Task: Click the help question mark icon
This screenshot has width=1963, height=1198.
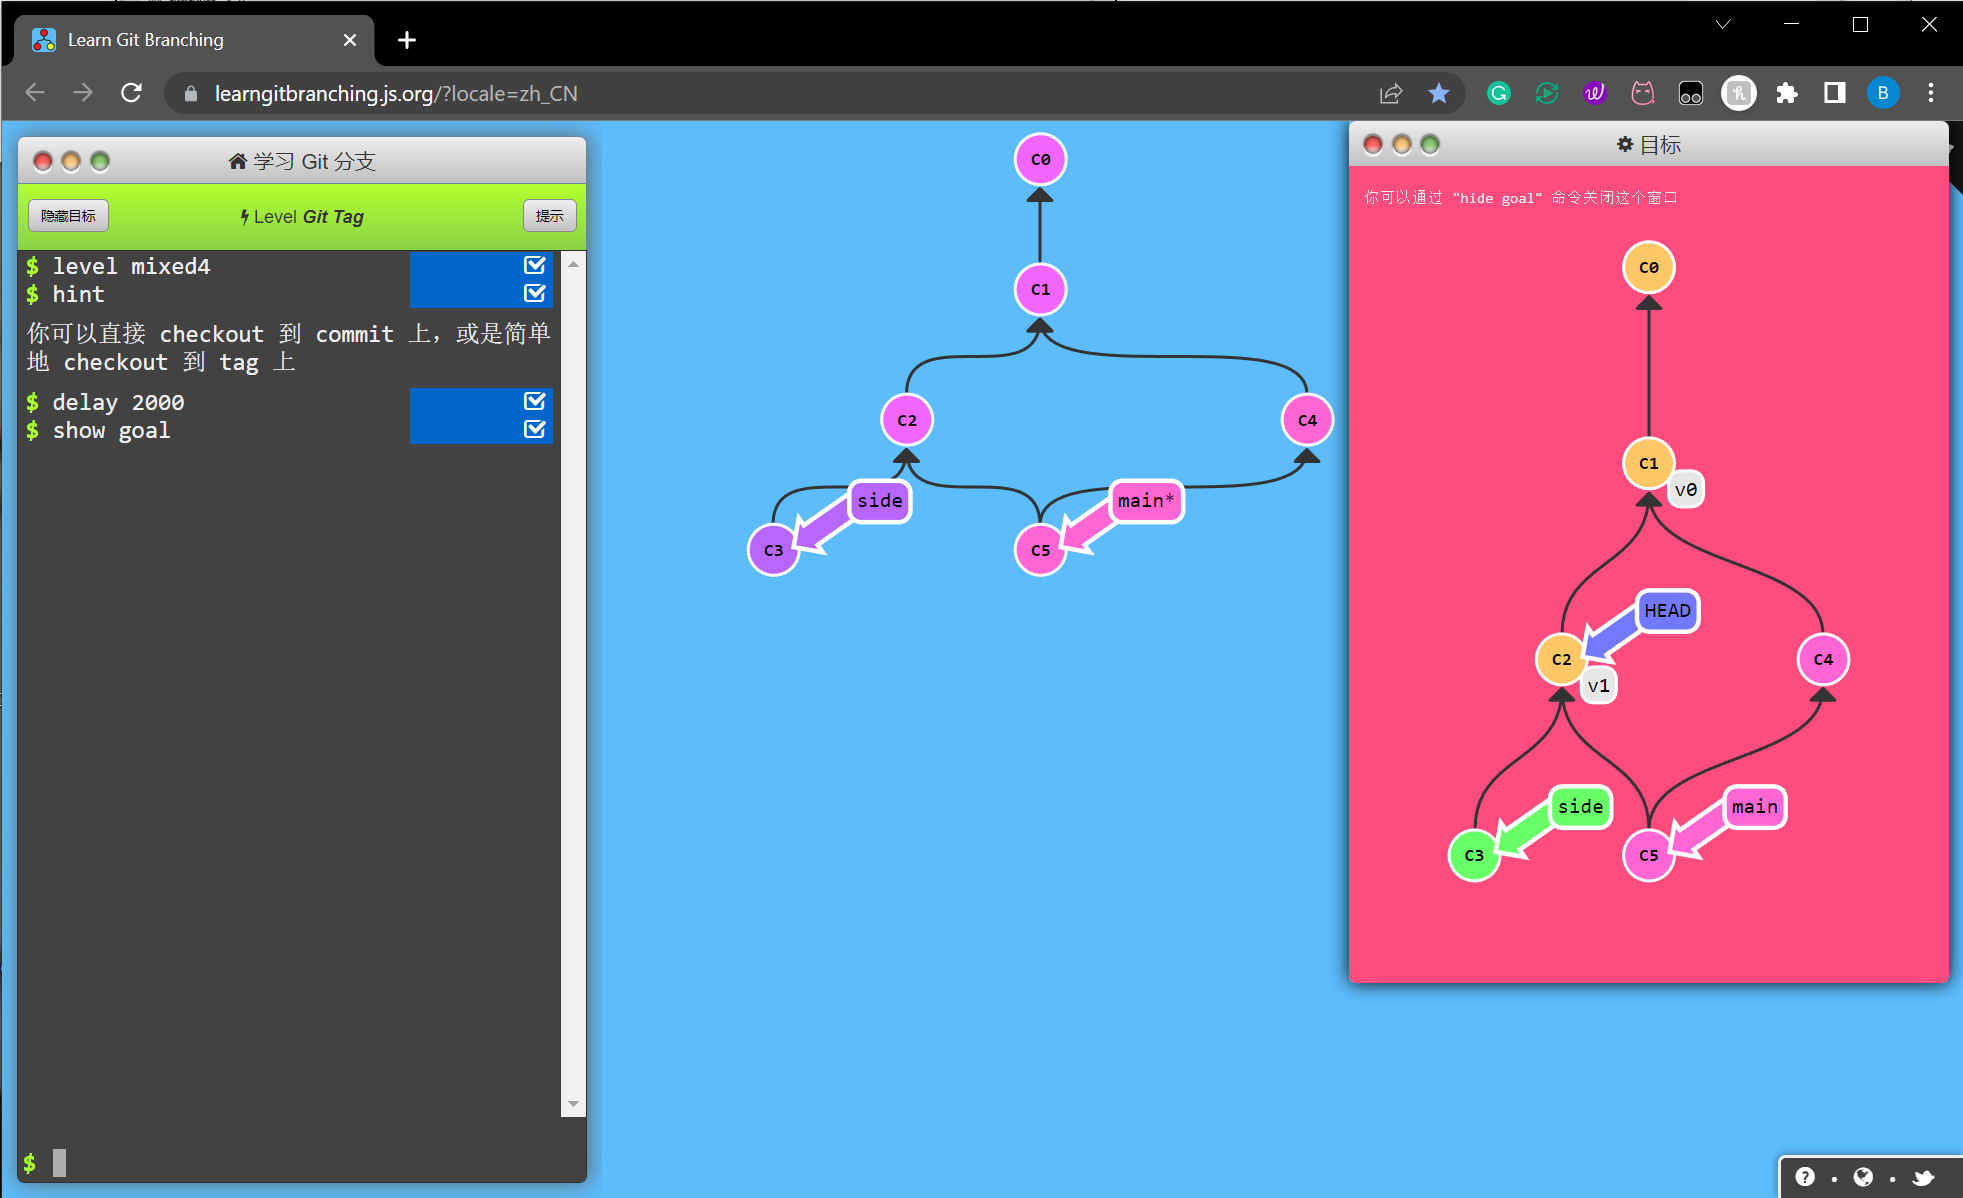Action: (1806, 1177)
